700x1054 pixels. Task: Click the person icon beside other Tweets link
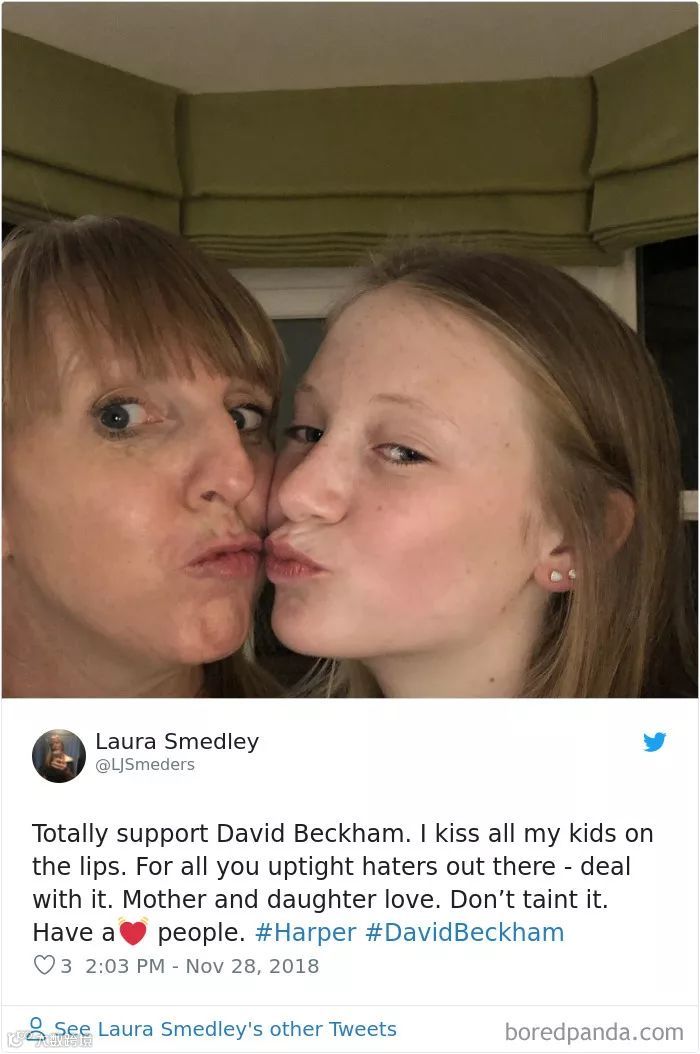[36, 1028]
